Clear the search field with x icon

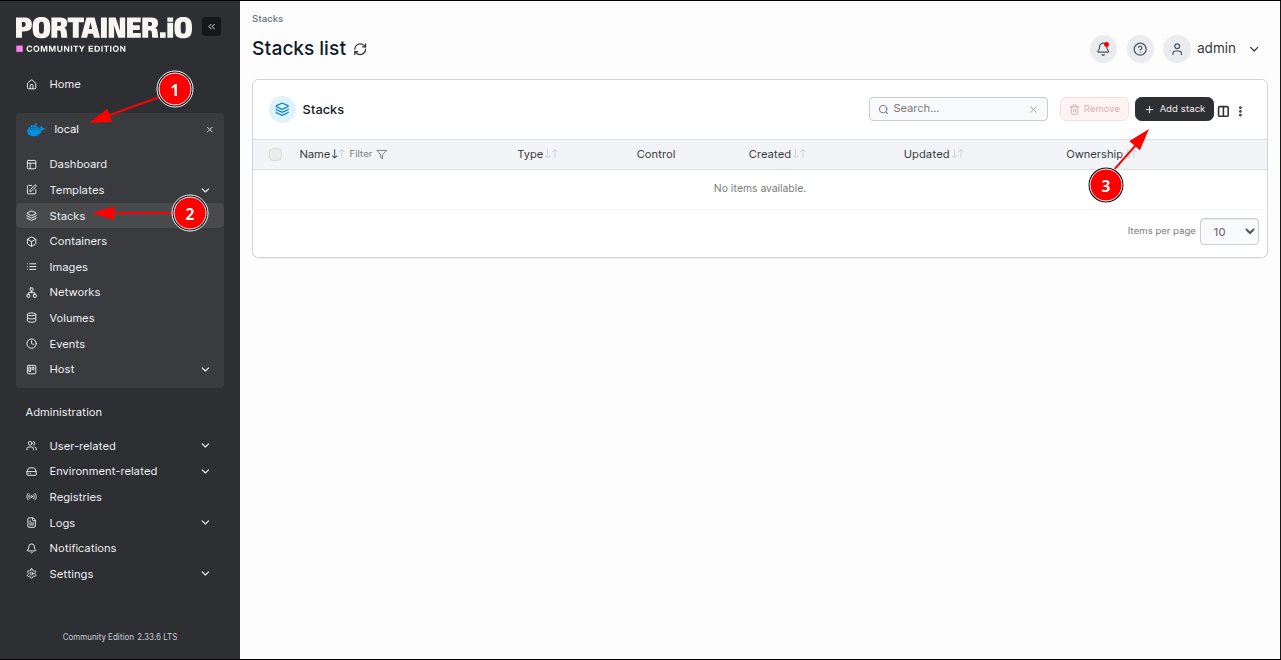pos(1034,109)
